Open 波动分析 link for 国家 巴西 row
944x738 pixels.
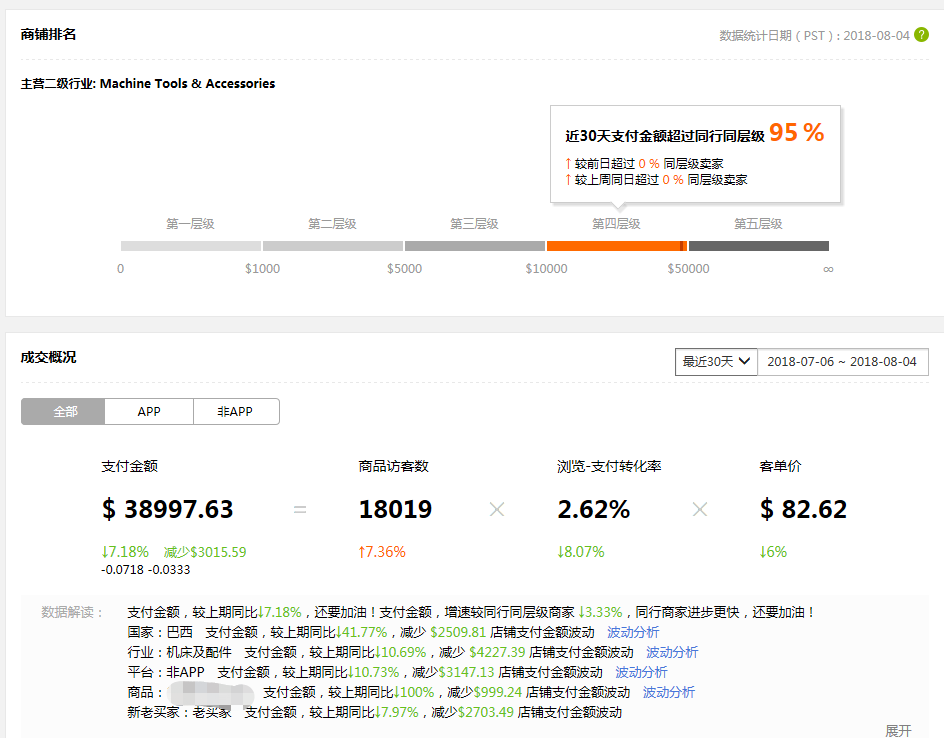[633, 632]
